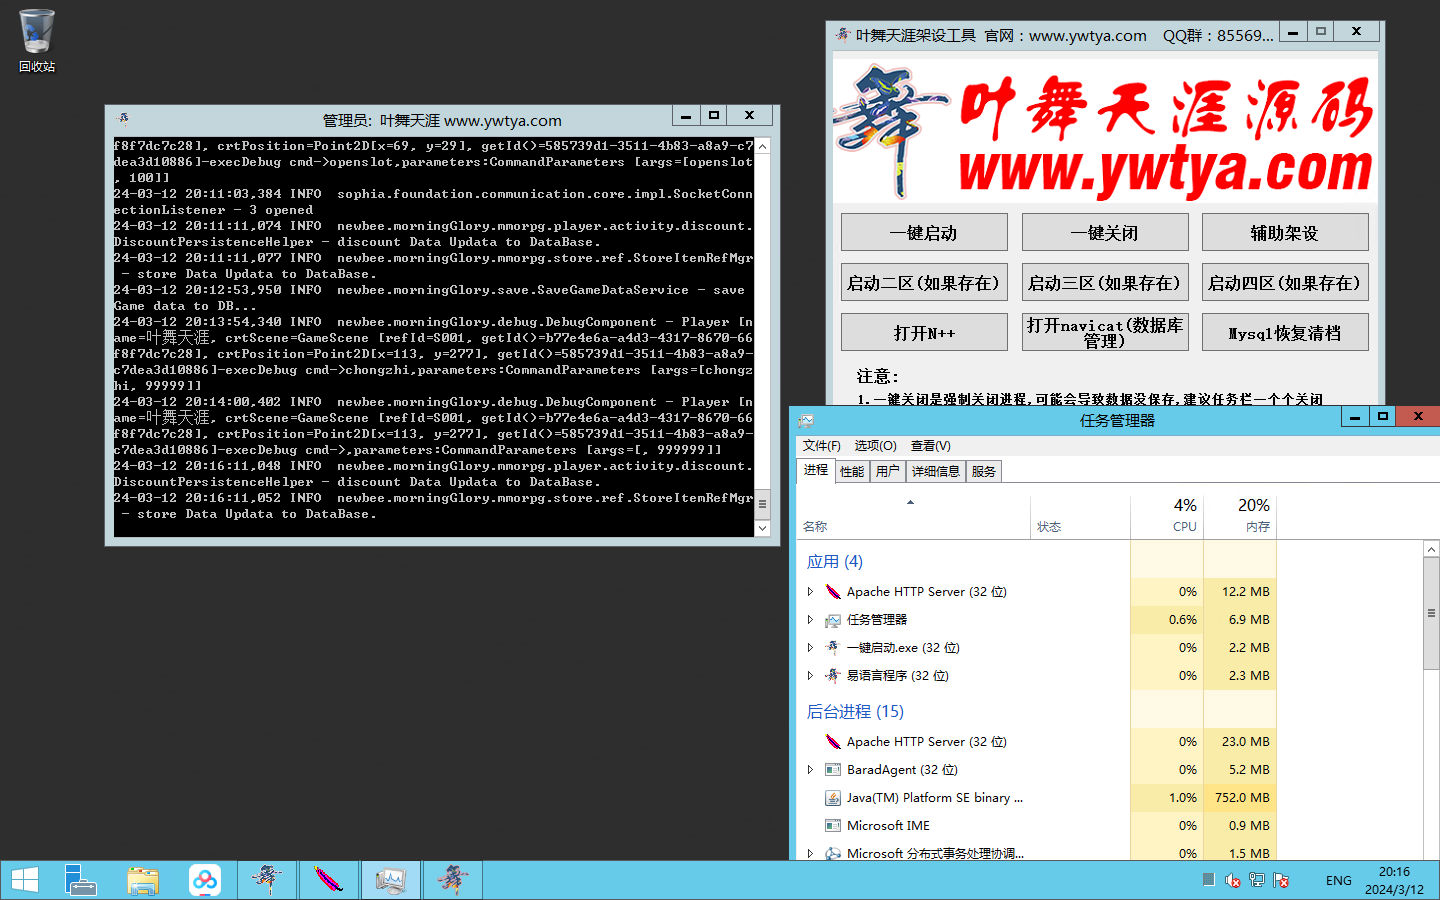Open the Baidu cloud taskbar icon
The height and width of the screenshot is (900, 1440).
205,880
